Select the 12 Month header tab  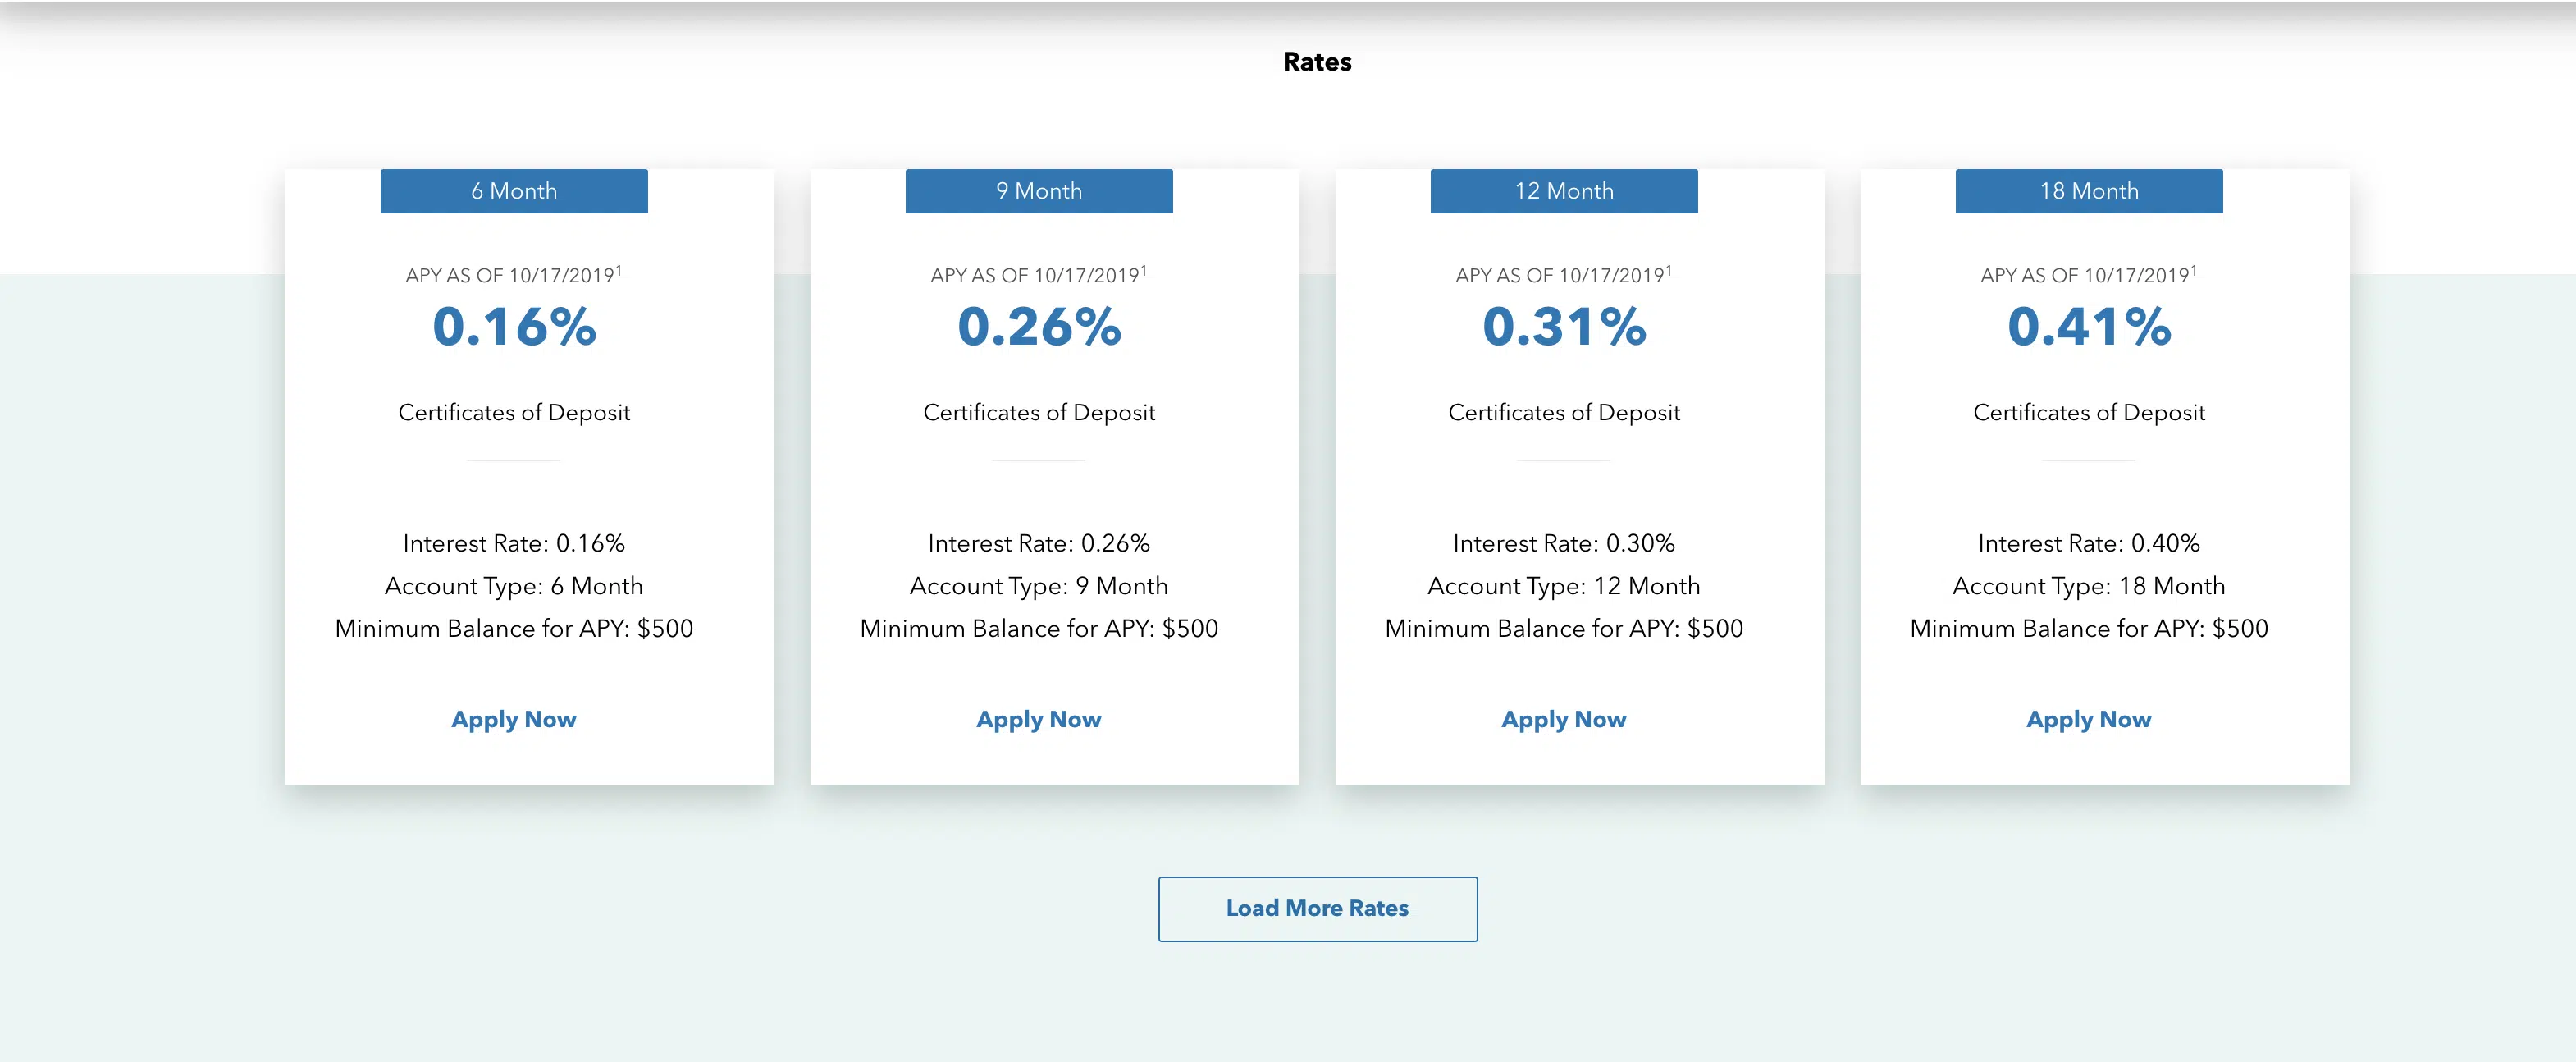(x=1563, y=191)
